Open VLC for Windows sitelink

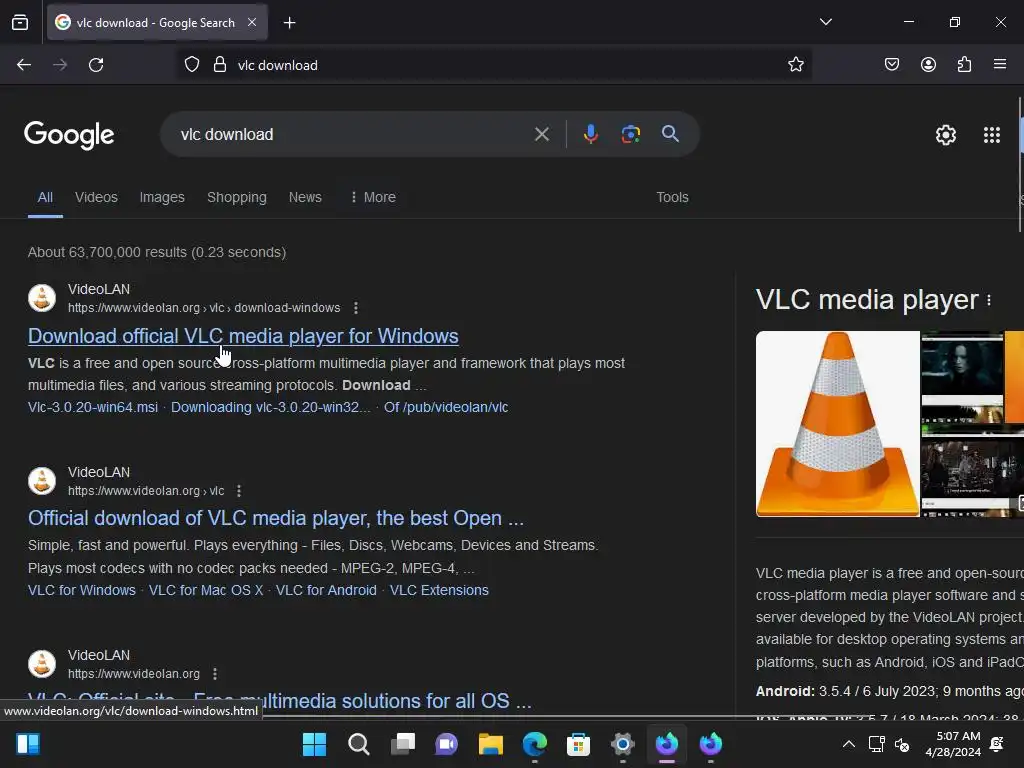82,590
